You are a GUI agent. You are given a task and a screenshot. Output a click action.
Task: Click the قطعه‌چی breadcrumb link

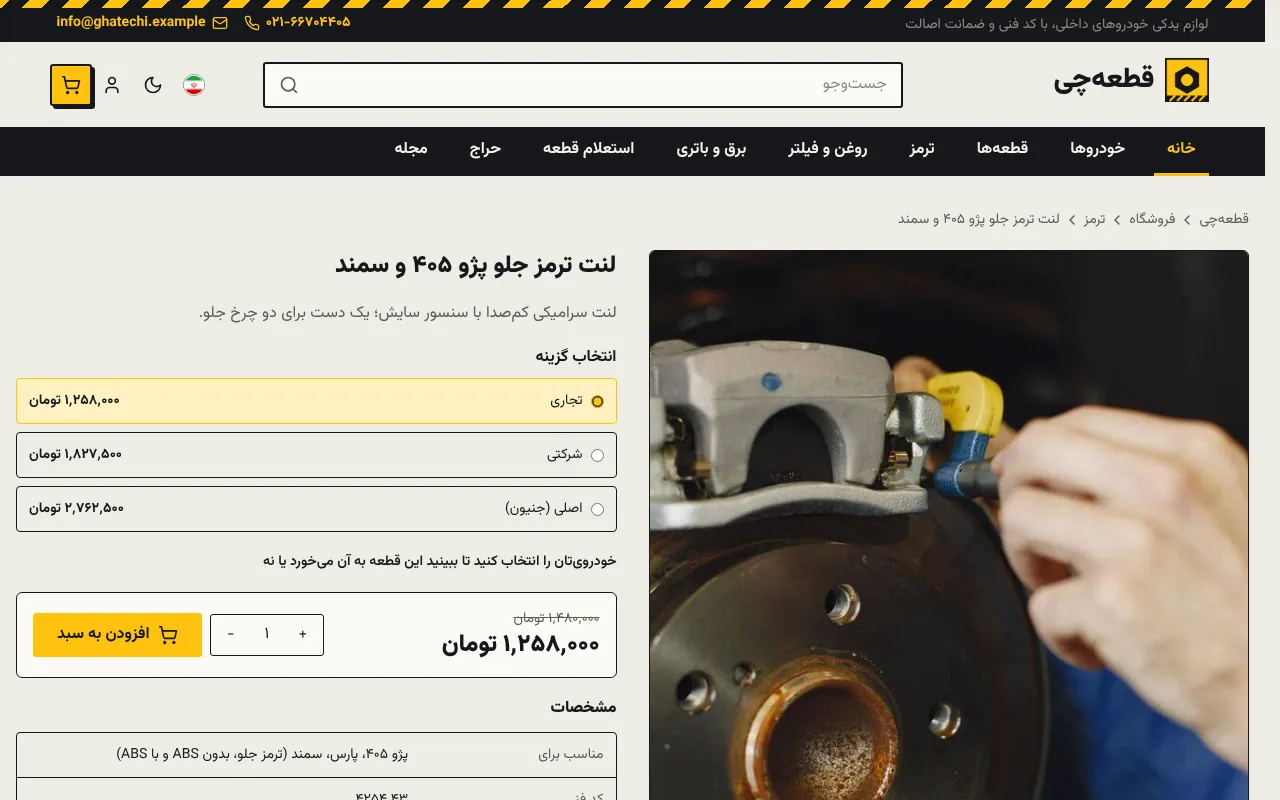coord(1224,219)
